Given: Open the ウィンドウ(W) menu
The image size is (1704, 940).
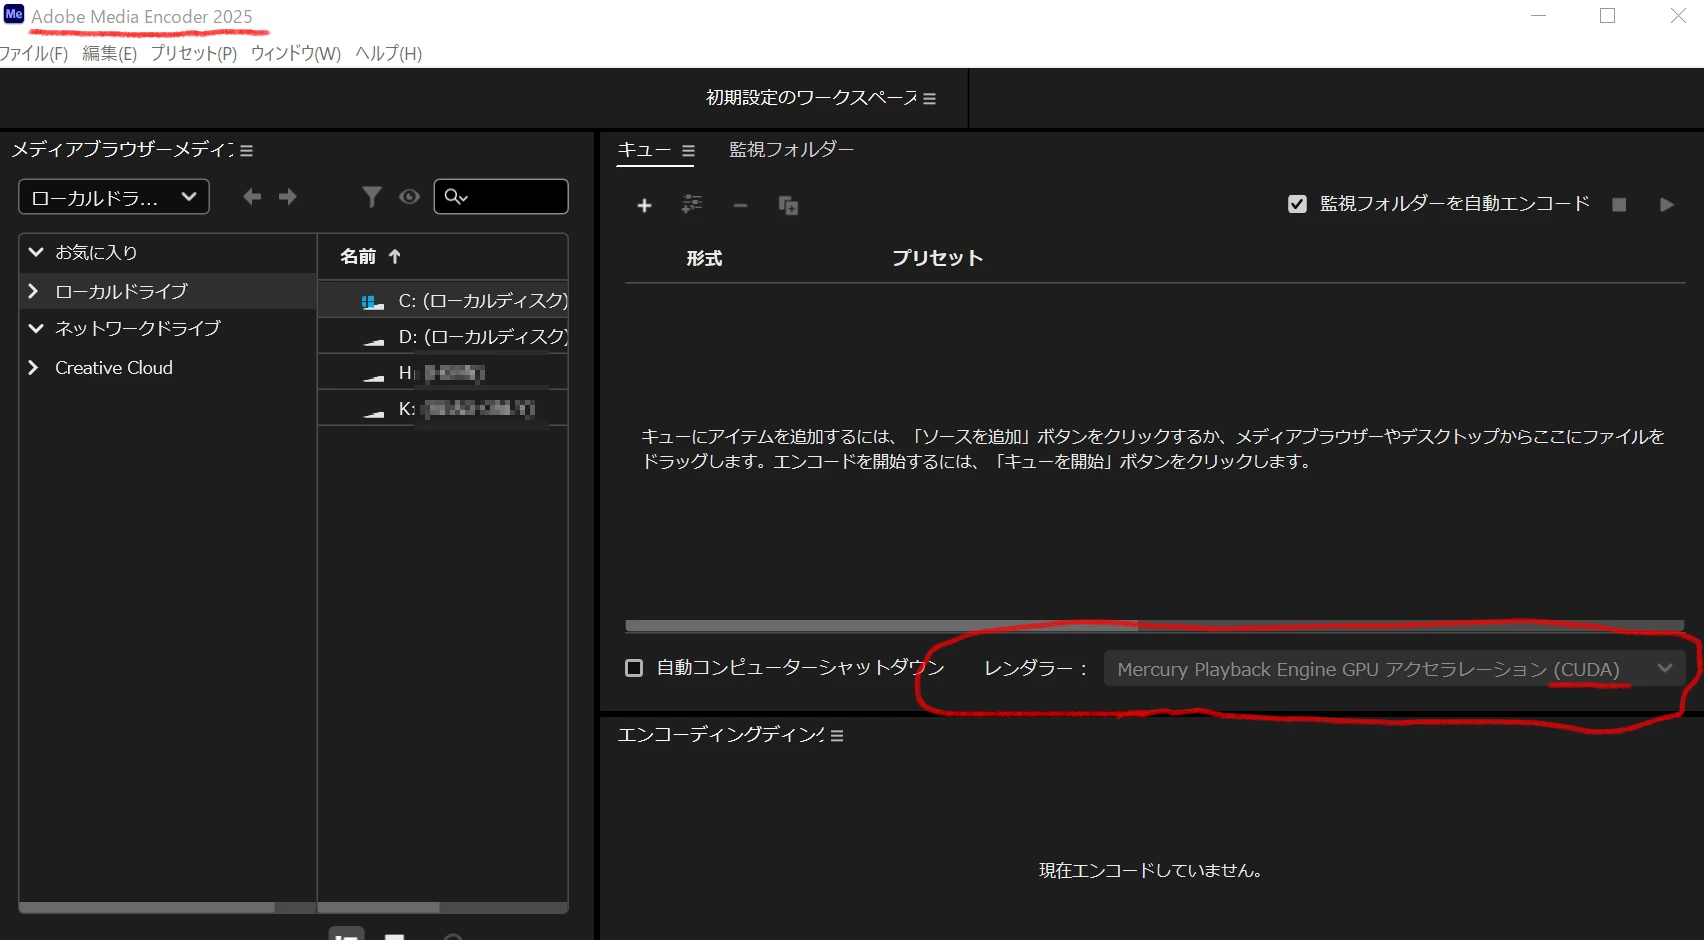Looking at the screenshot, I should point(296,53).
